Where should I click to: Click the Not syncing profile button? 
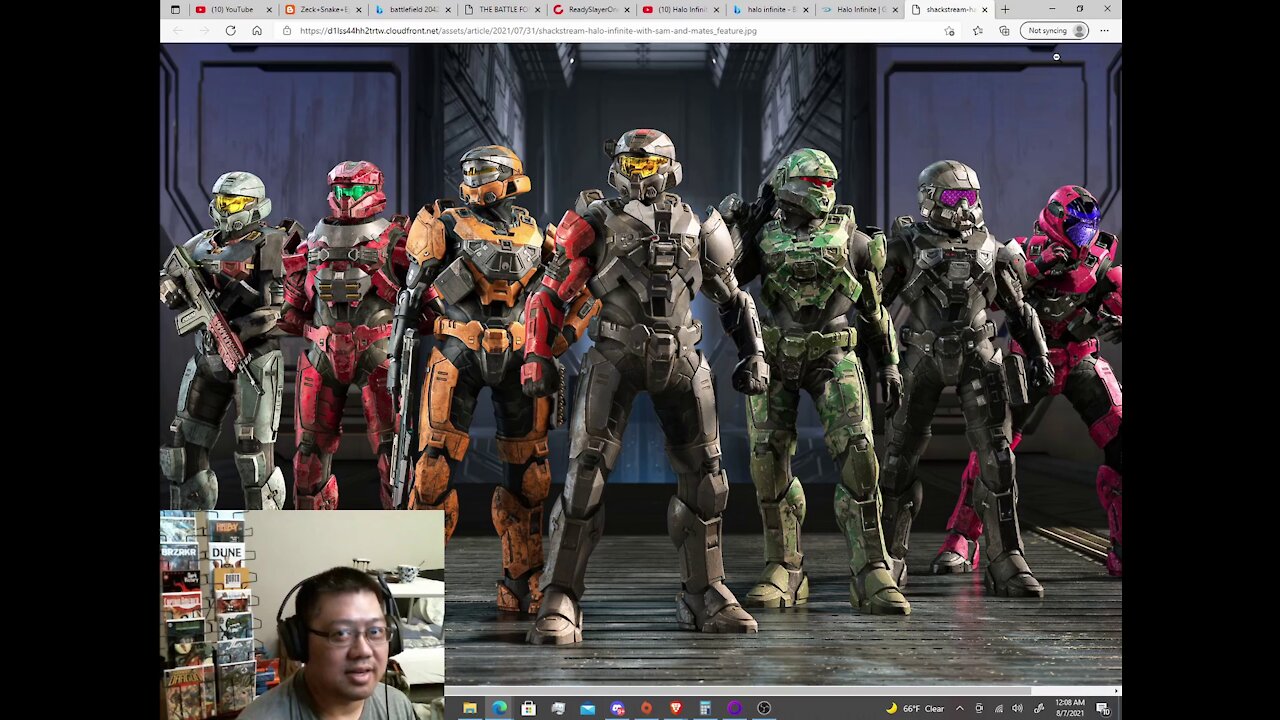[x=1054, y=31]
